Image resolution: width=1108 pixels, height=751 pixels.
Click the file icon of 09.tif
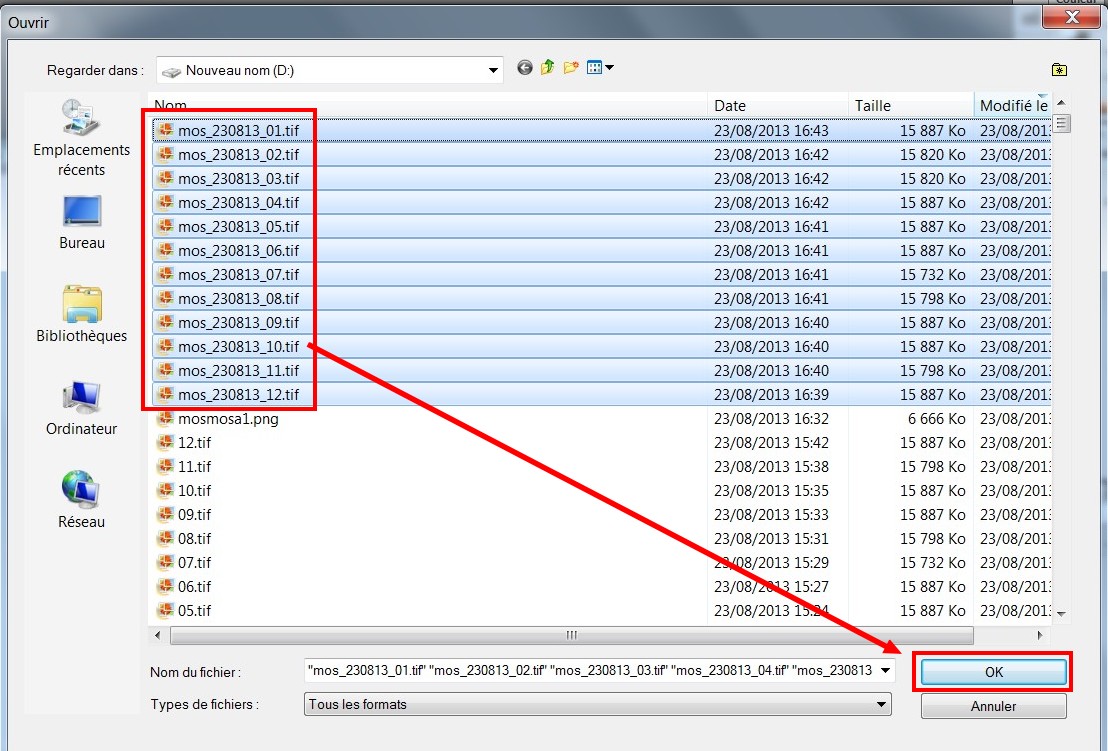click(x=165, y=514)
